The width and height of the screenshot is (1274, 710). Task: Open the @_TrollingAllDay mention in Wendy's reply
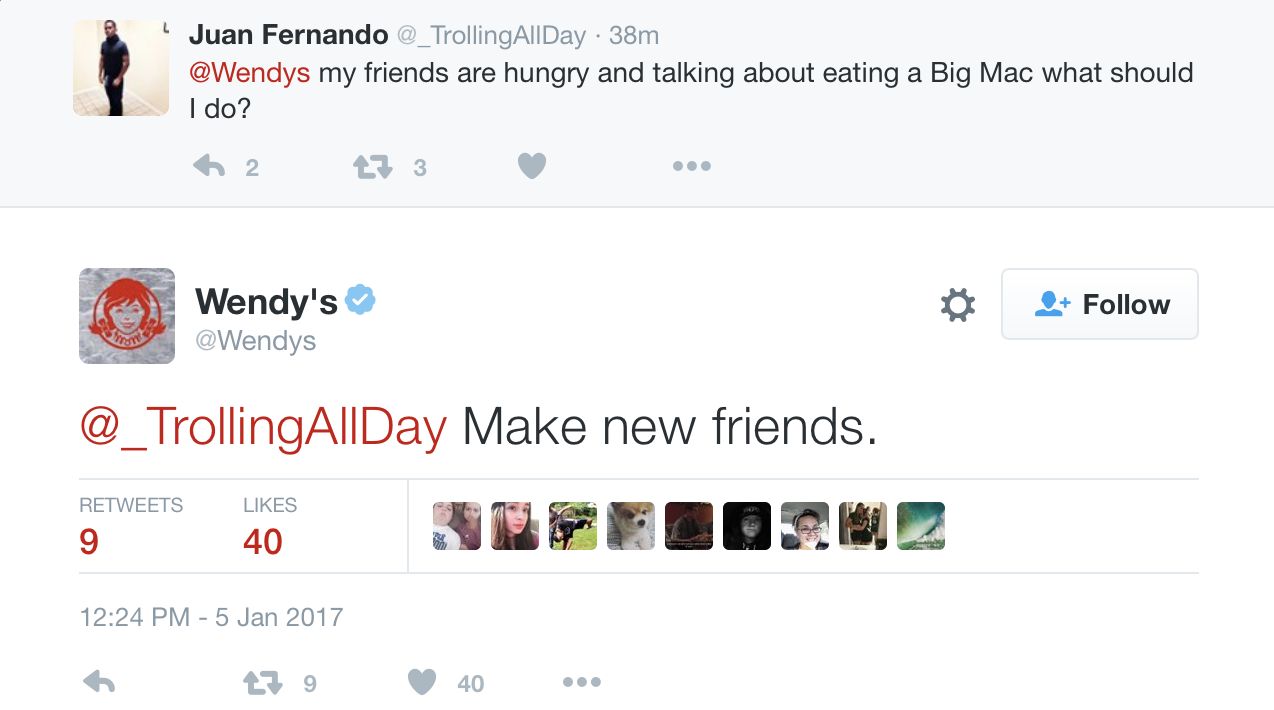point(263,428)
